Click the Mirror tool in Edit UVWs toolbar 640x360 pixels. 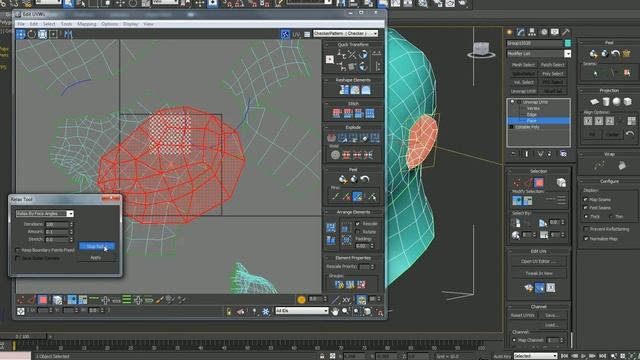[x=68, y=34]
